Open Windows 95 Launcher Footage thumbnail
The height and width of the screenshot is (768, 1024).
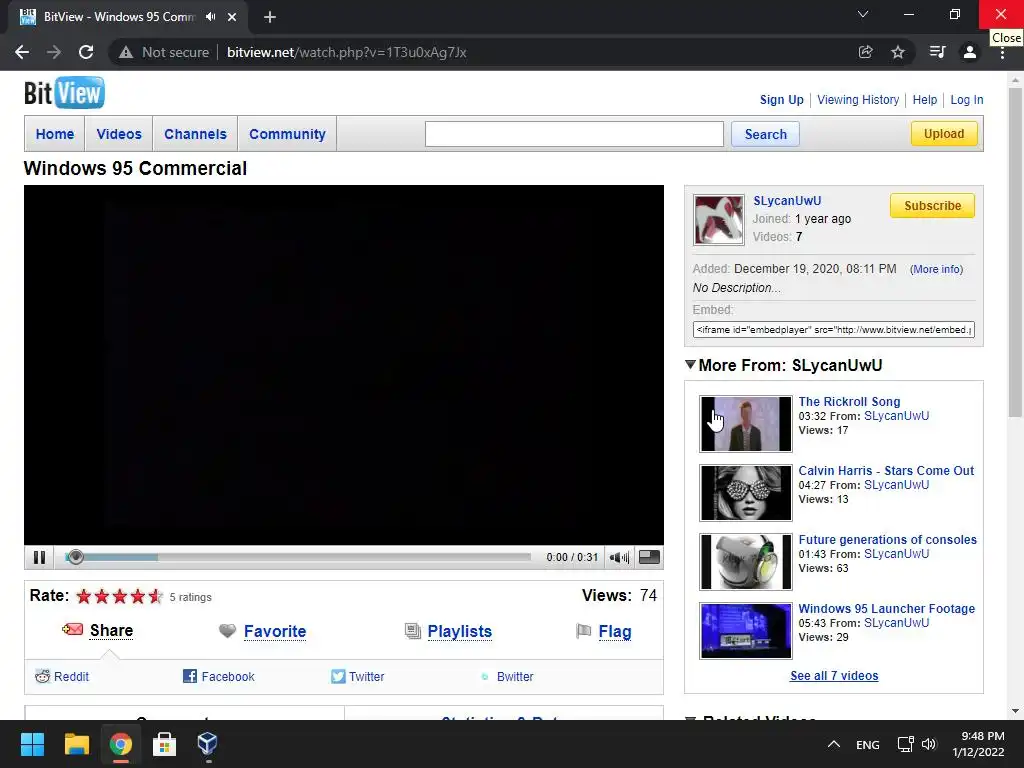coord(746,631)
